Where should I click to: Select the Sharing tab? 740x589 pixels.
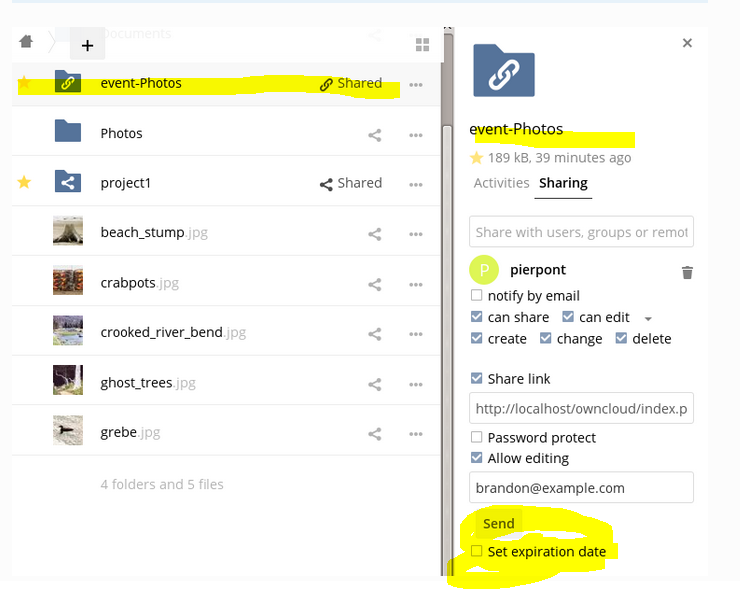click(x=563, y=183)
